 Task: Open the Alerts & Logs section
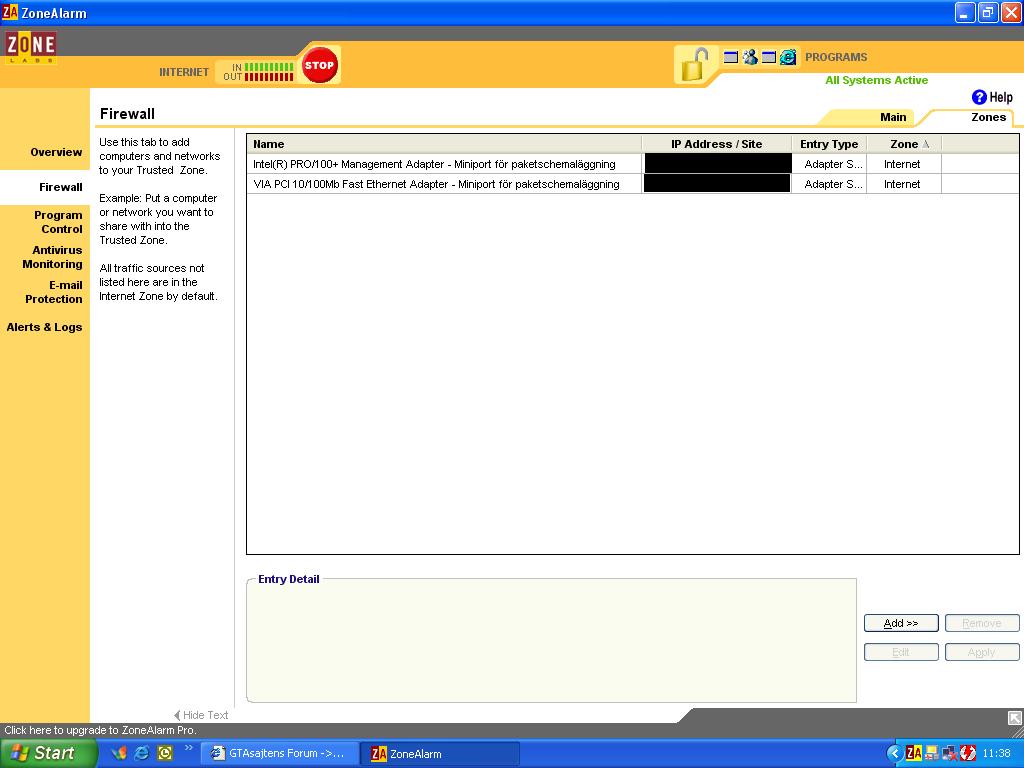click(44, 327)
